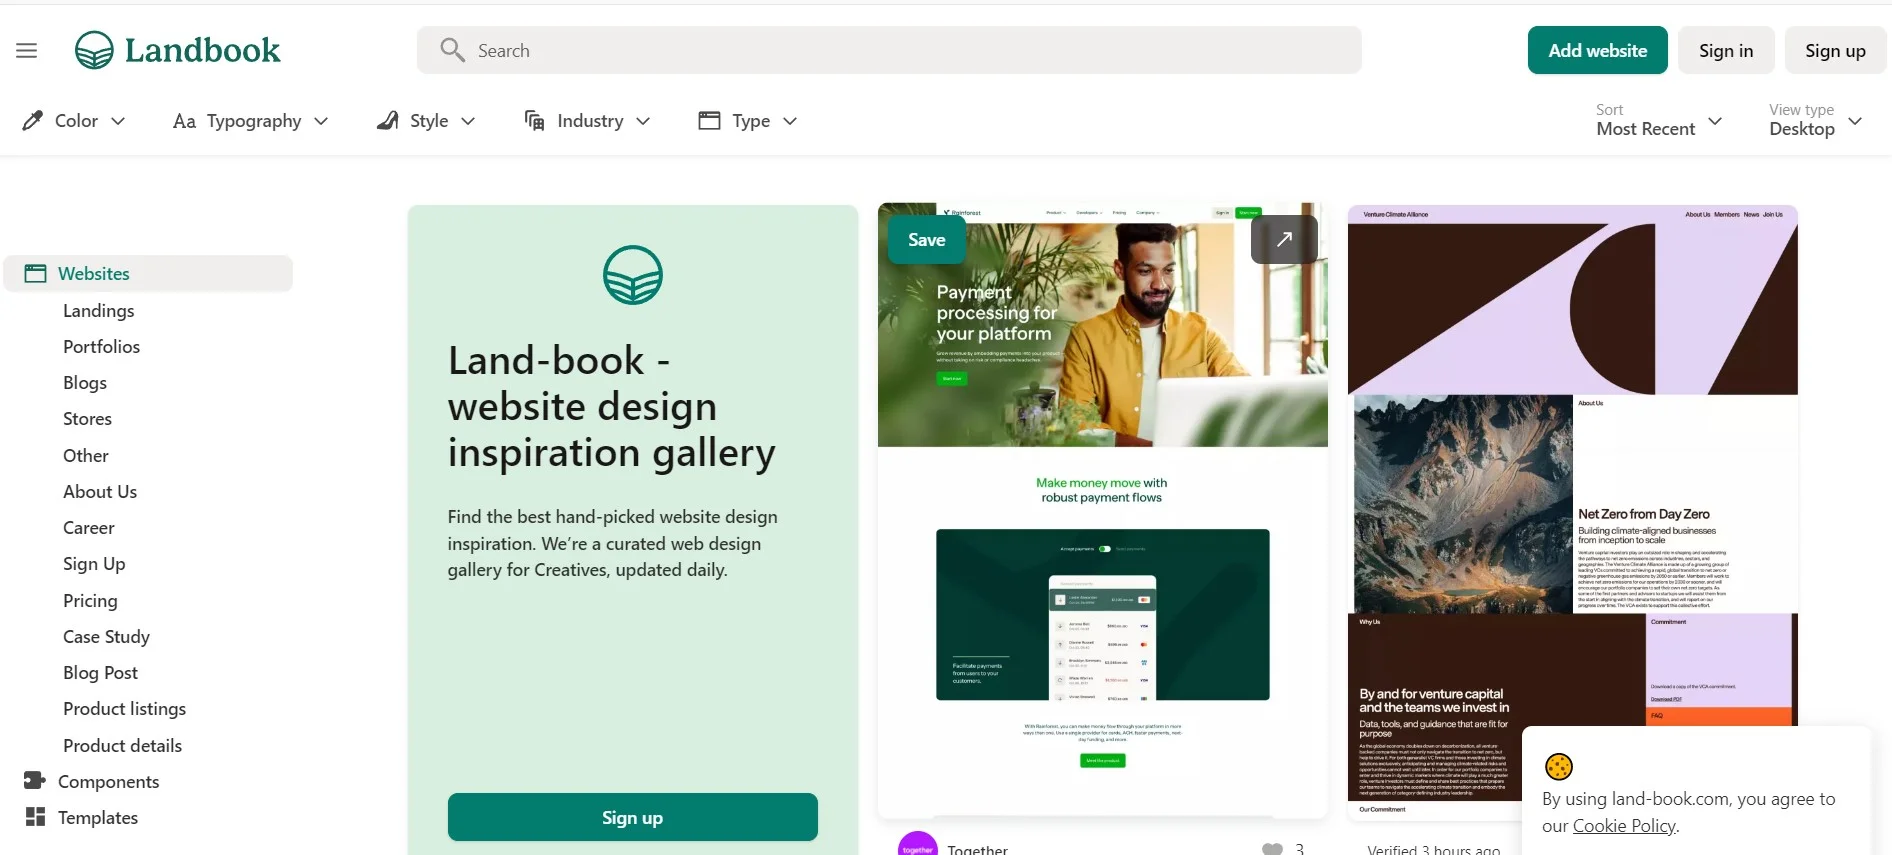Image resolution: width=1892 pixels, height=855 pixels.
Task: Open the Cookie Policy link
Action: (1624, 826)
